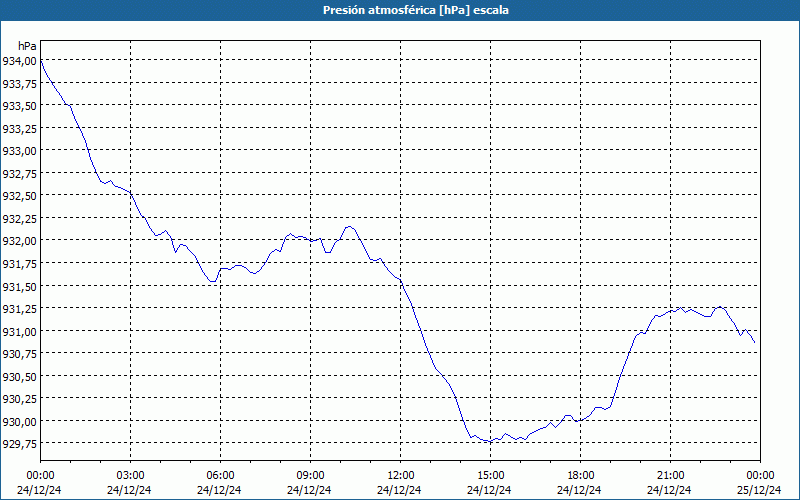Click the 25/12/24 date label
The image size is (800, 500).
pyautogui.click(x=760, y=490)
